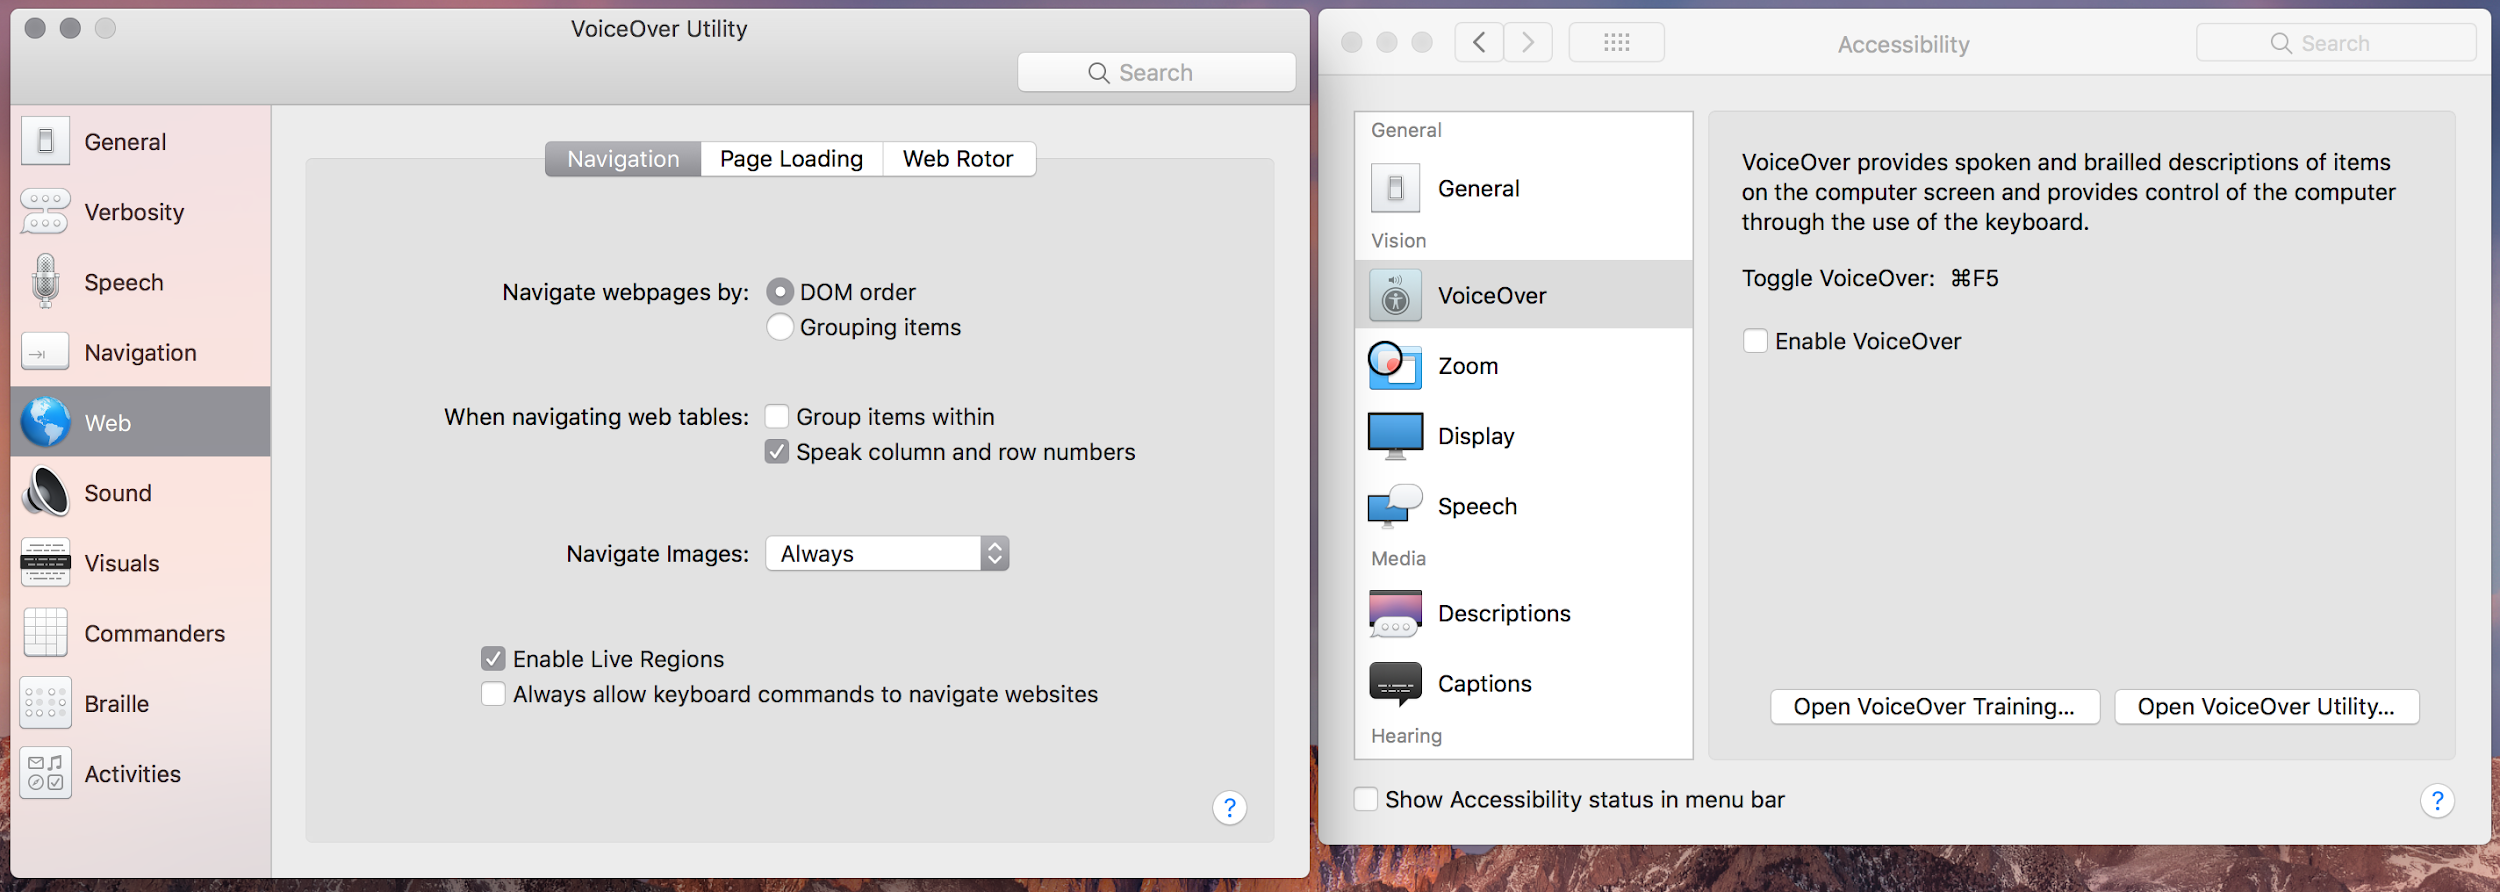Go forward with the right chevron button

1528,43
